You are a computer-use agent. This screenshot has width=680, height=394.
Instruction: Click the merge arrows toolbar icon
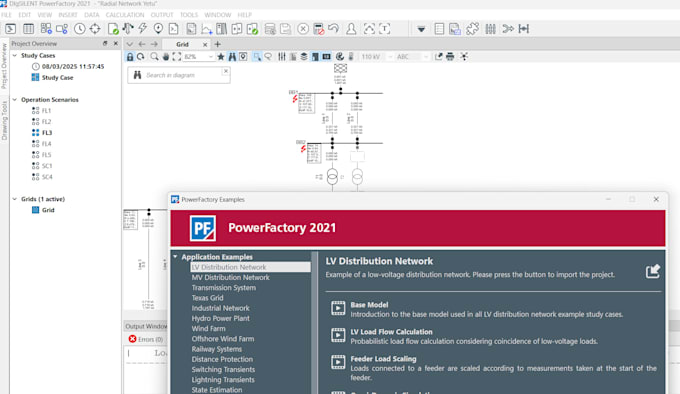point(508,29)
